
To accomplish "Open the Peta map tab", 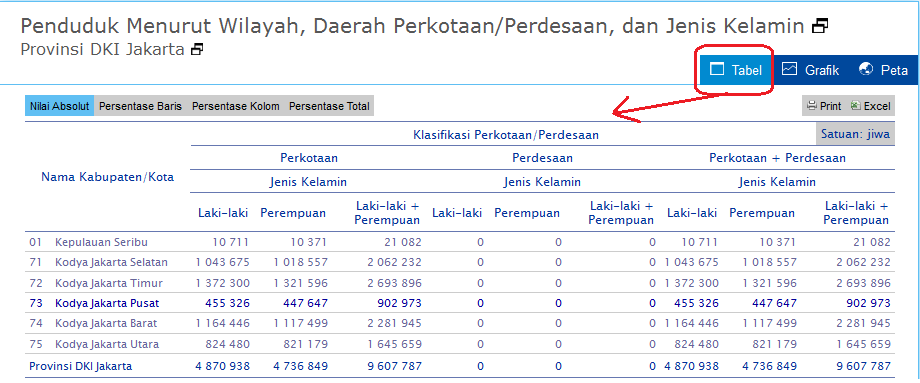I will [884, 70].
